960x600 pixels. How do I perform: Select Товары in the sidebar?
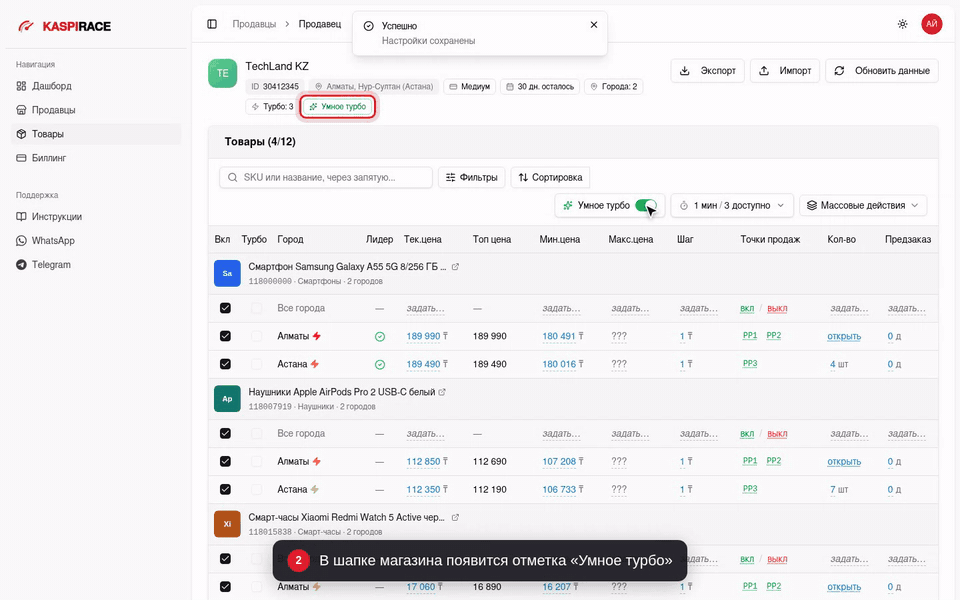96,134
